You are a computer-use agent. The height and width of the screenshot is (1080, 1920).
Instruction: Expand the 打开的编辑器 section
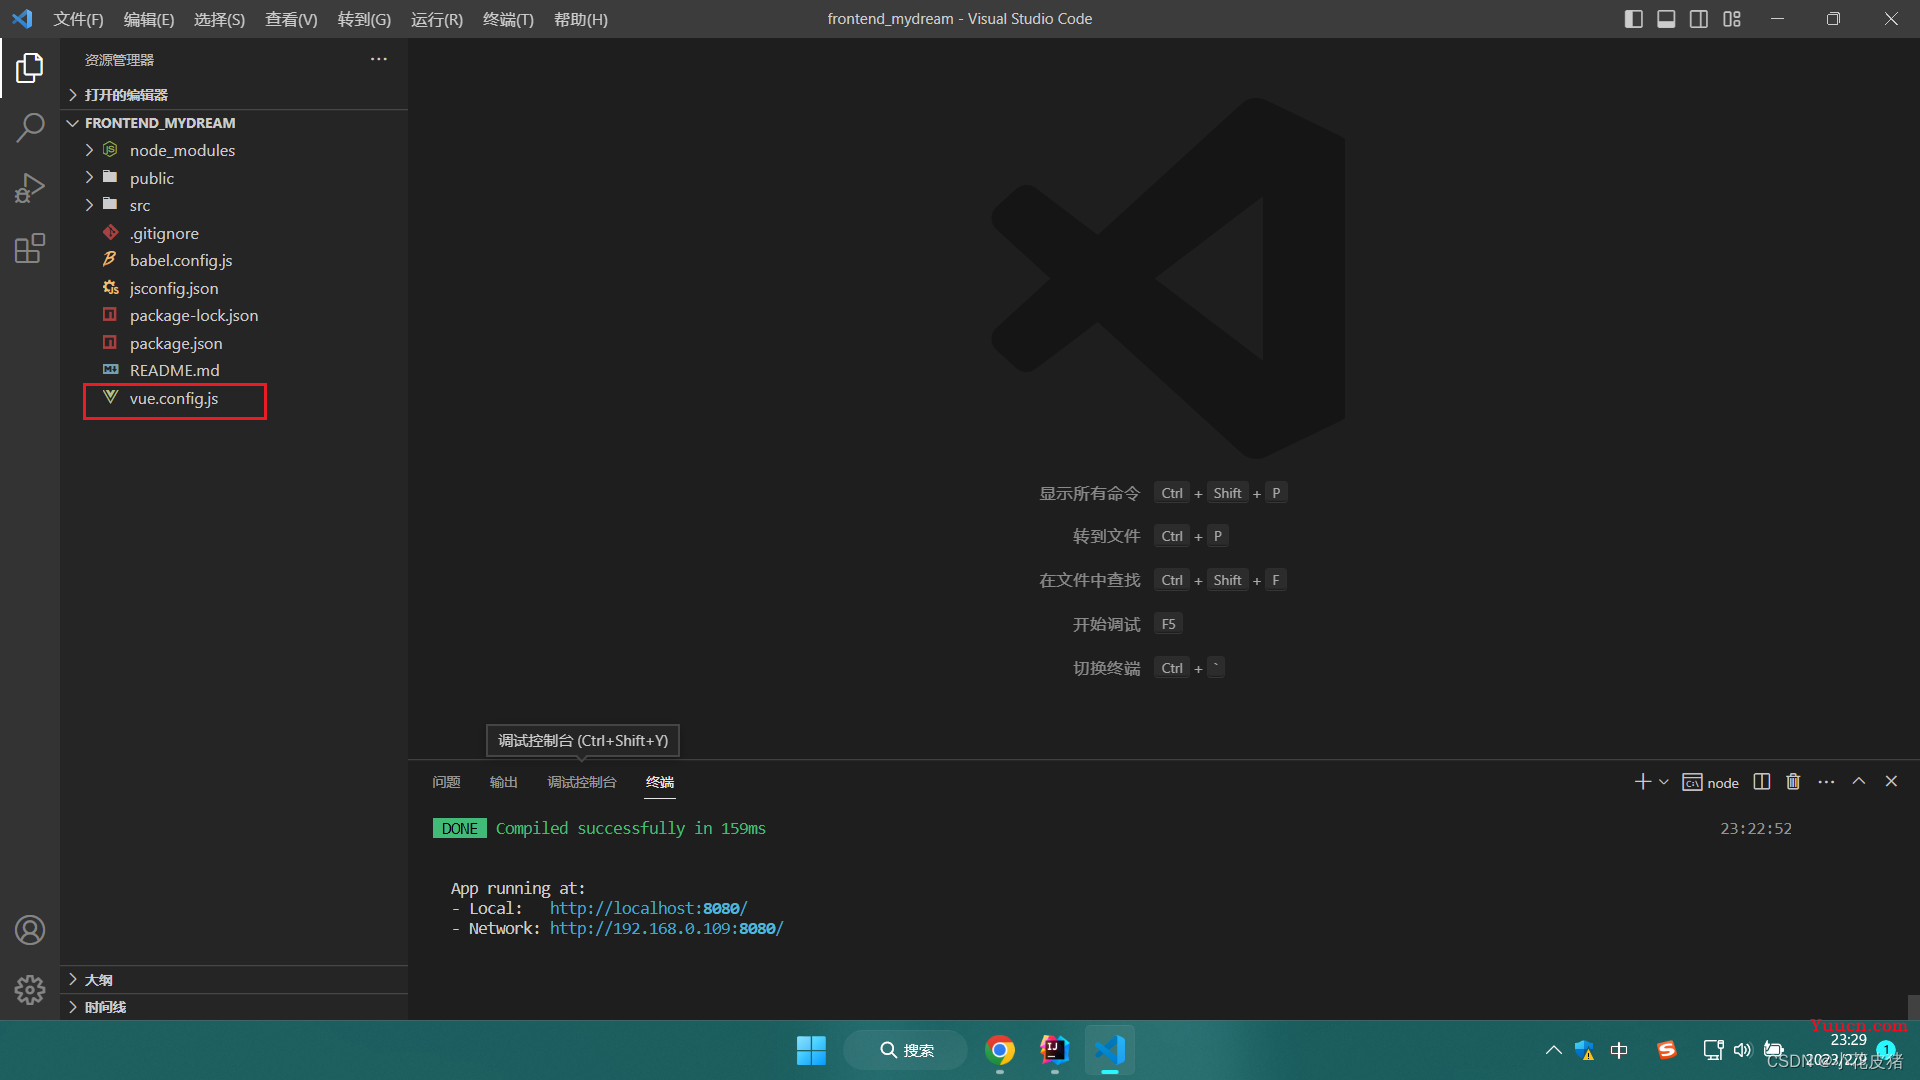(234, 94)
